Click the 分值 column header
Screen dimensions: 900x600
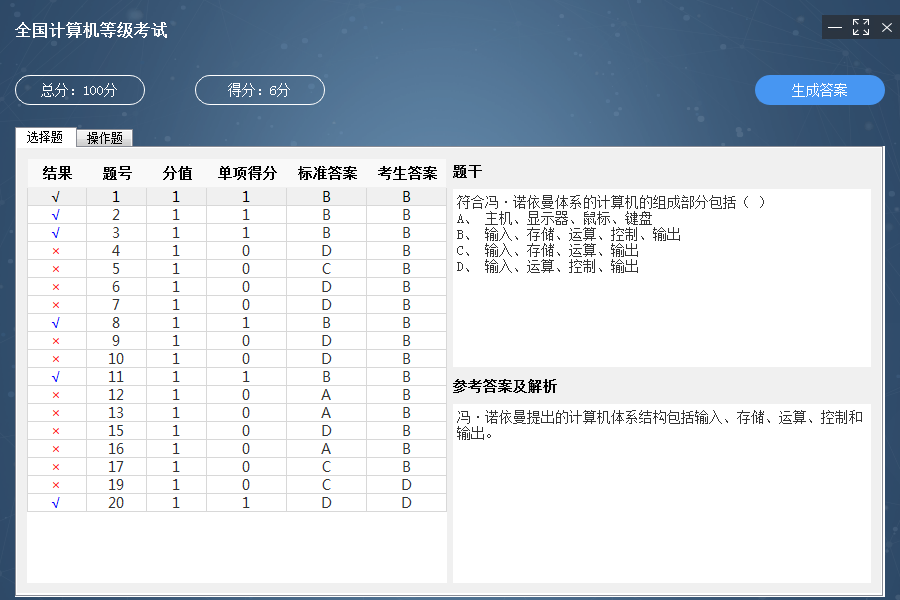click(177, 173)
